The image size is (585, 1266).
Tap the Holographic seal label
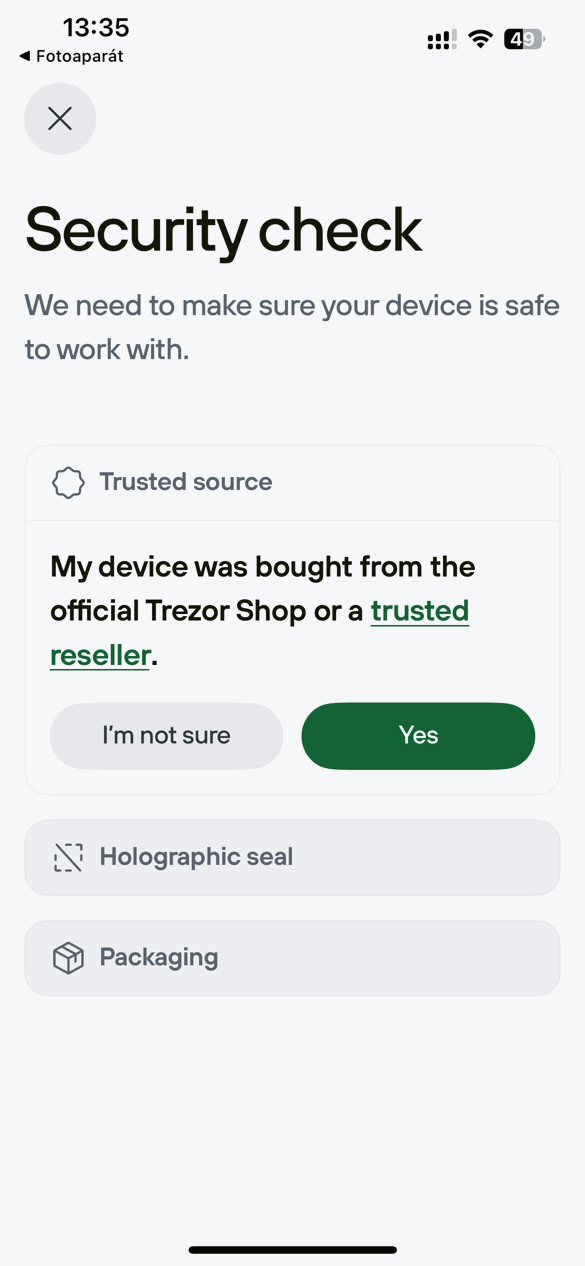pyautogui.click(x=195, y=857)
